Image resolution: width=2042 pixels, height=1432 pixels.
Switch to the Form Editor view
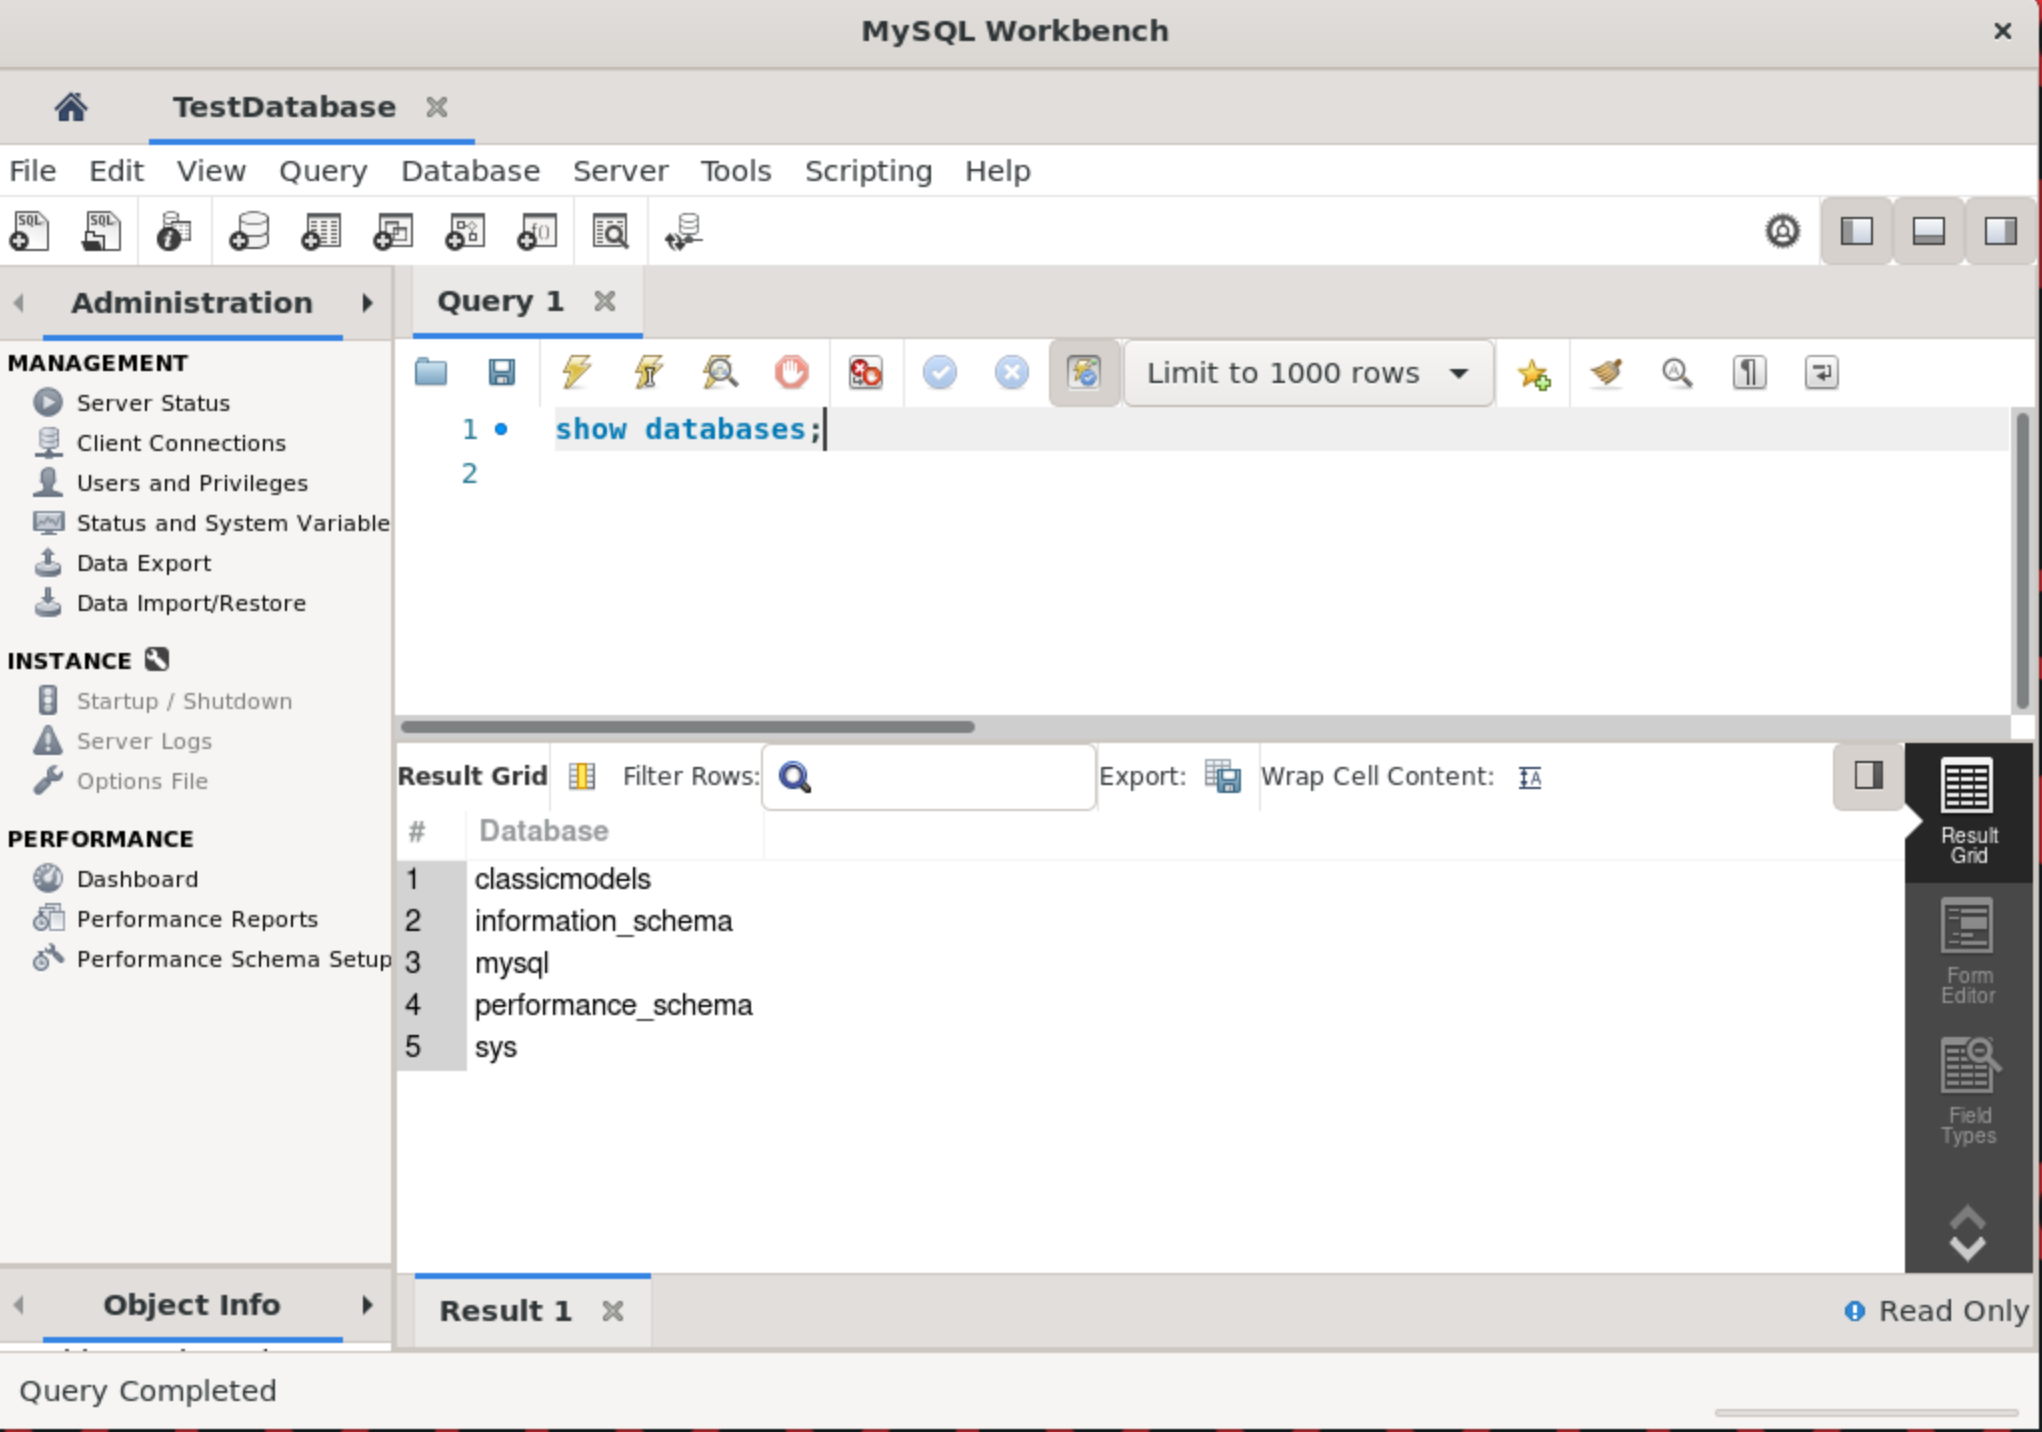point(1967,951)
